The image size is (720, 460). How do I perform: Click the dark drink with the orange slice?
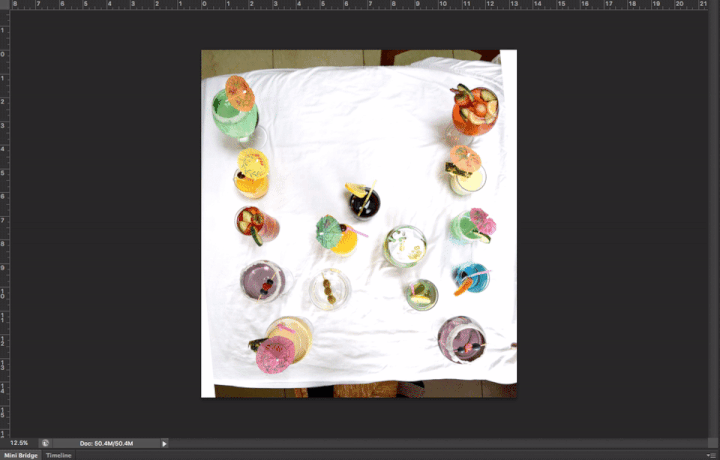363,202
